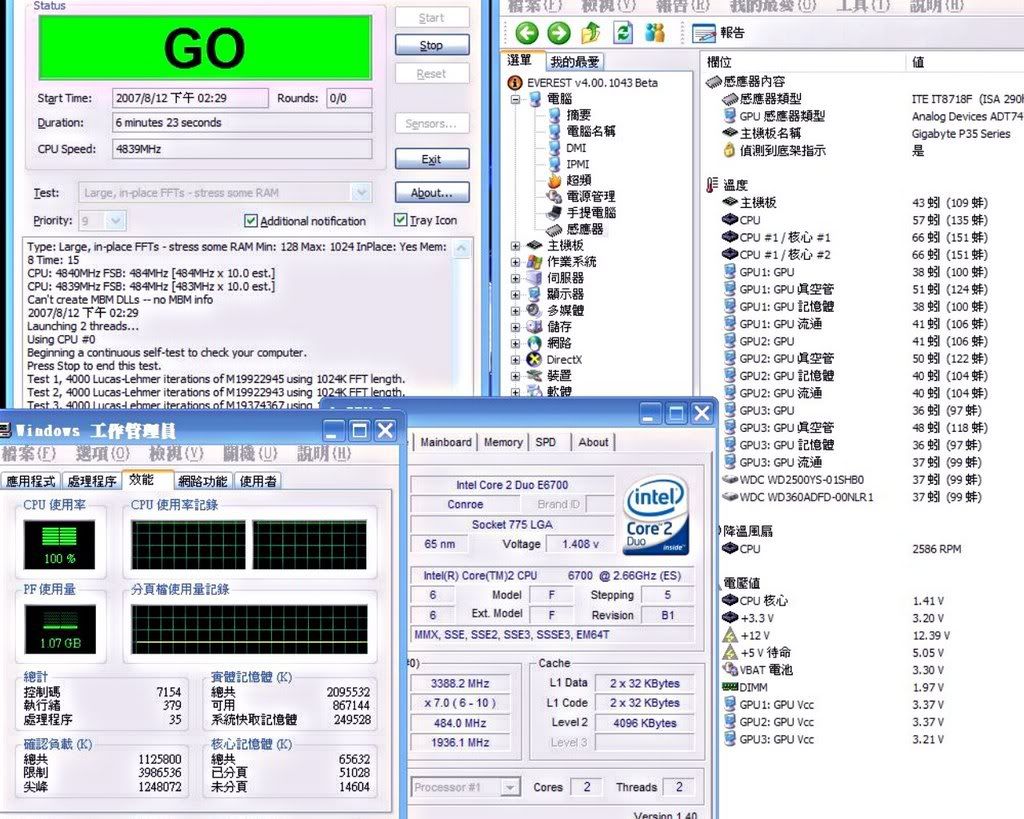This screenshot has width=1024, height=819.
Task: Click the CPU Speed field showing 4839MHz
Action: coord(242,149)
